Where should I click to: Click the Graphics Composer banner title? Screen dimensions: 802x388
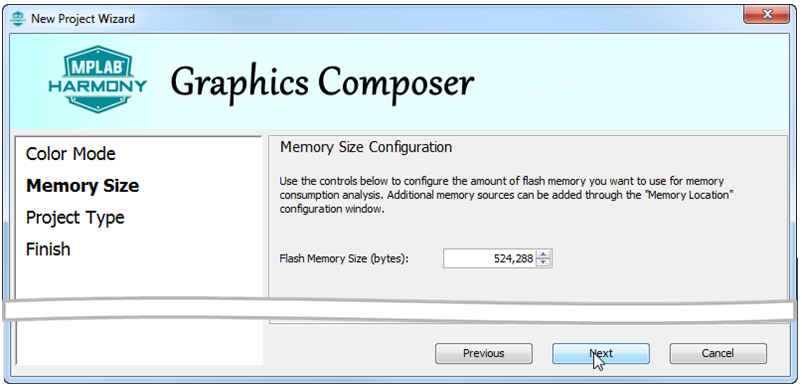(322, 83)
